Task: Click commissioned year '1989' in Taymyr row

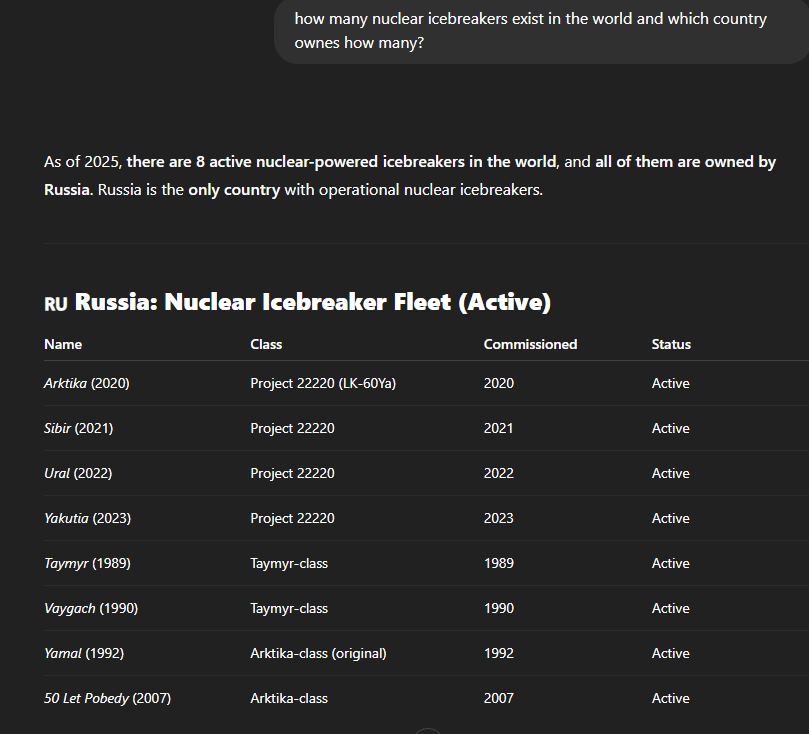Action: pyautogui.click(x=499, y=563)
